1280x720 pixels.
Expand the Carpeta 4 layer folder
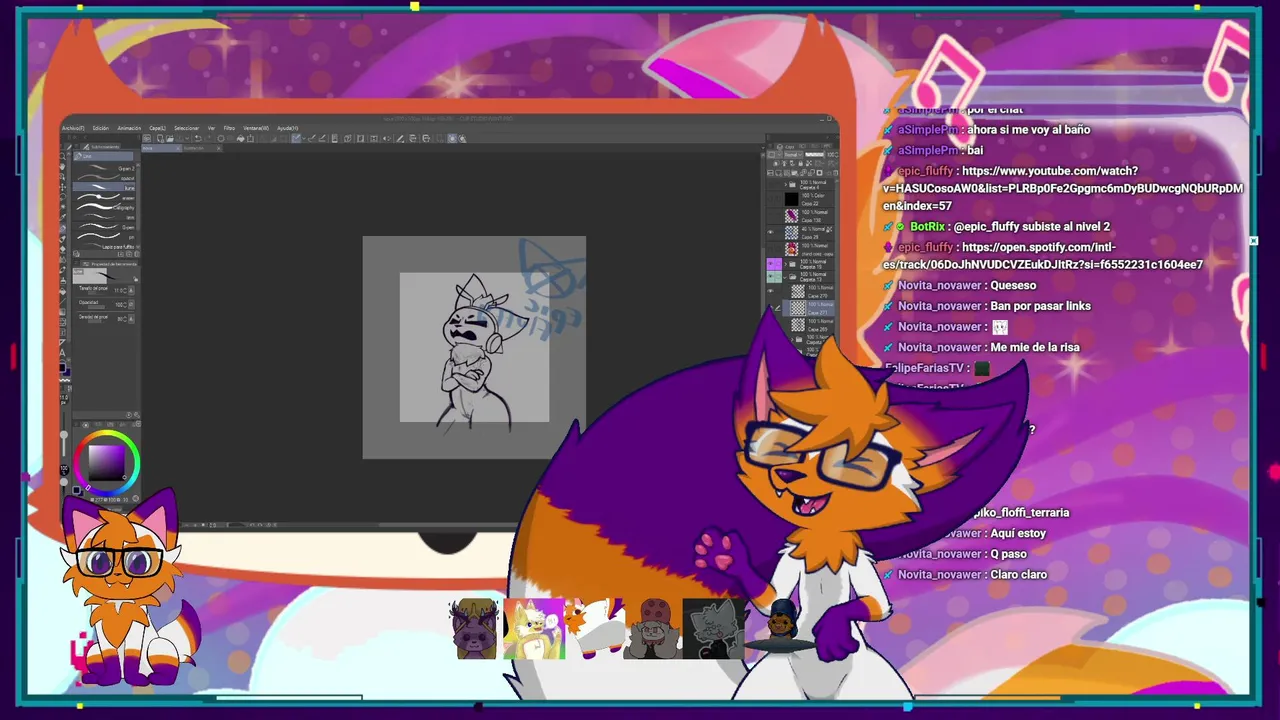coord(786,185)
